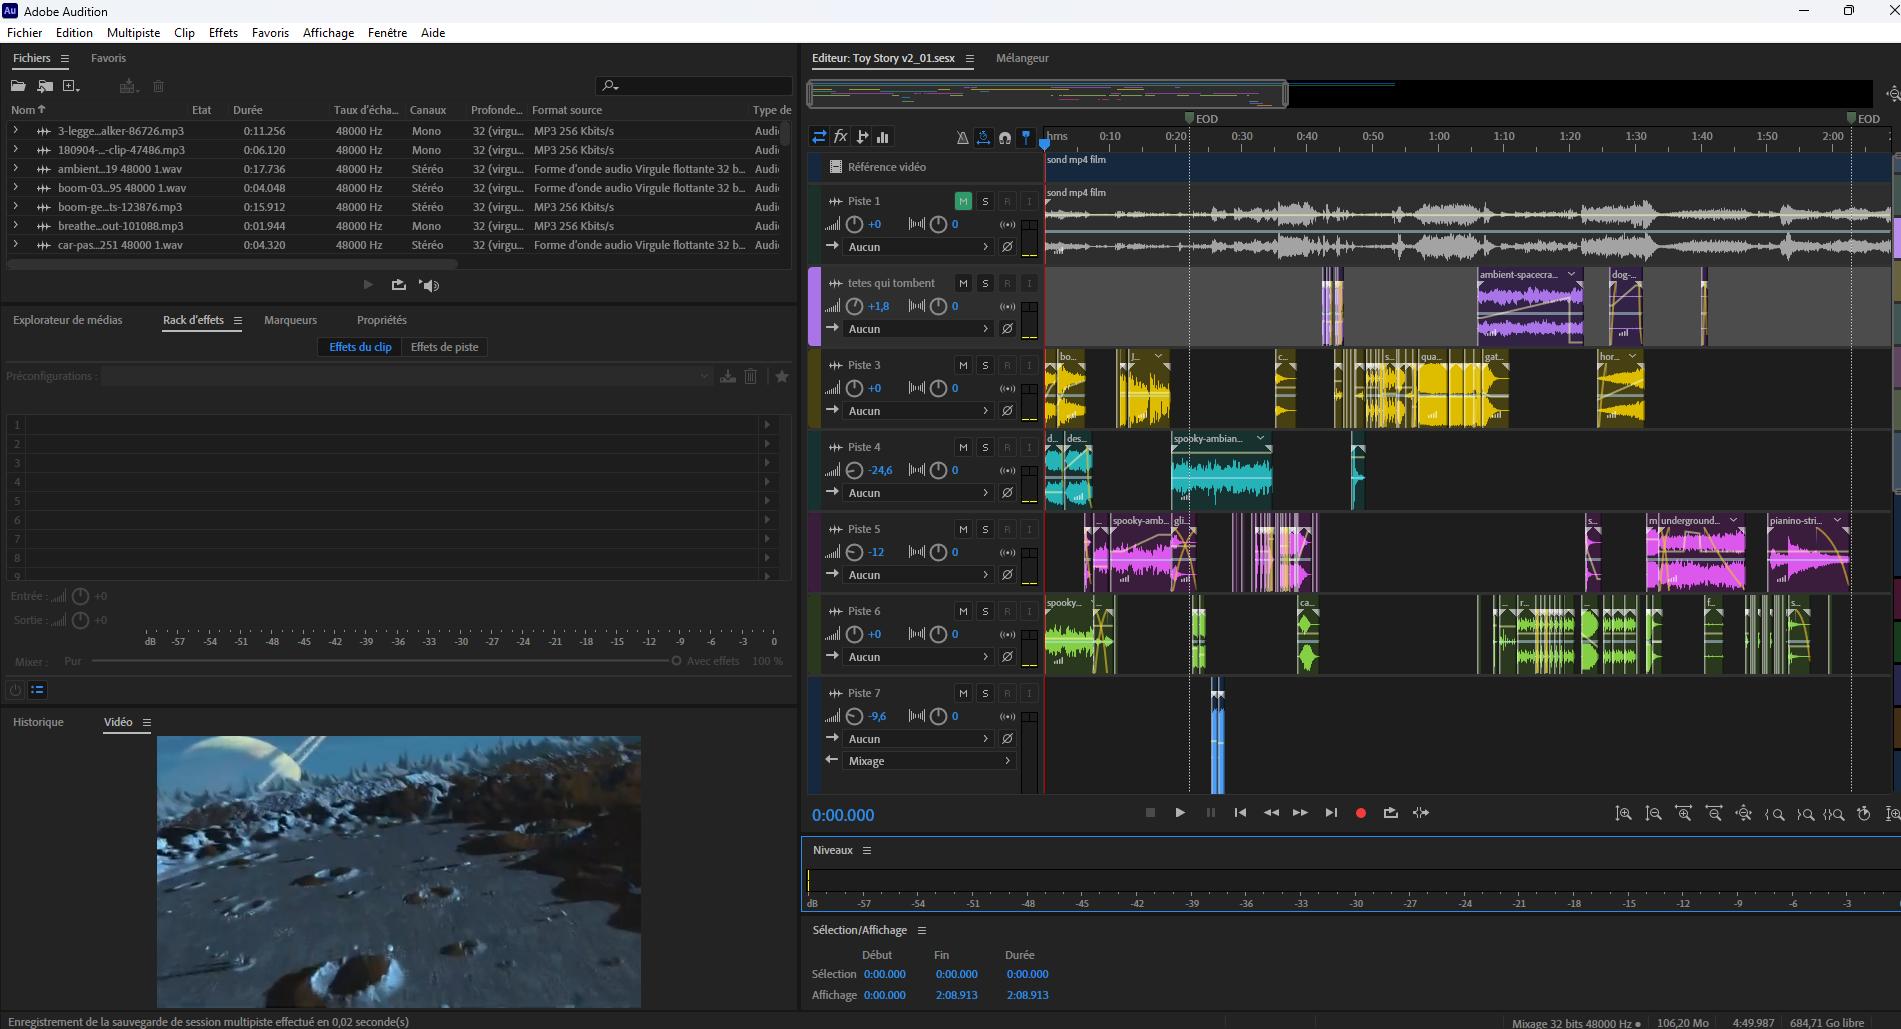This screenshot has height=1029, width=1901.
Task: Click the Play button in transport controls
Action: pyautogui.click(x=1180, y=813)
